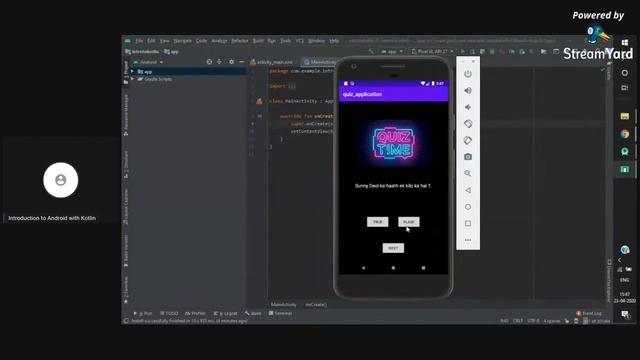This screenshot has height=360, width=640.
Task: Click the green Run app icon
Action: click(462, 51)
